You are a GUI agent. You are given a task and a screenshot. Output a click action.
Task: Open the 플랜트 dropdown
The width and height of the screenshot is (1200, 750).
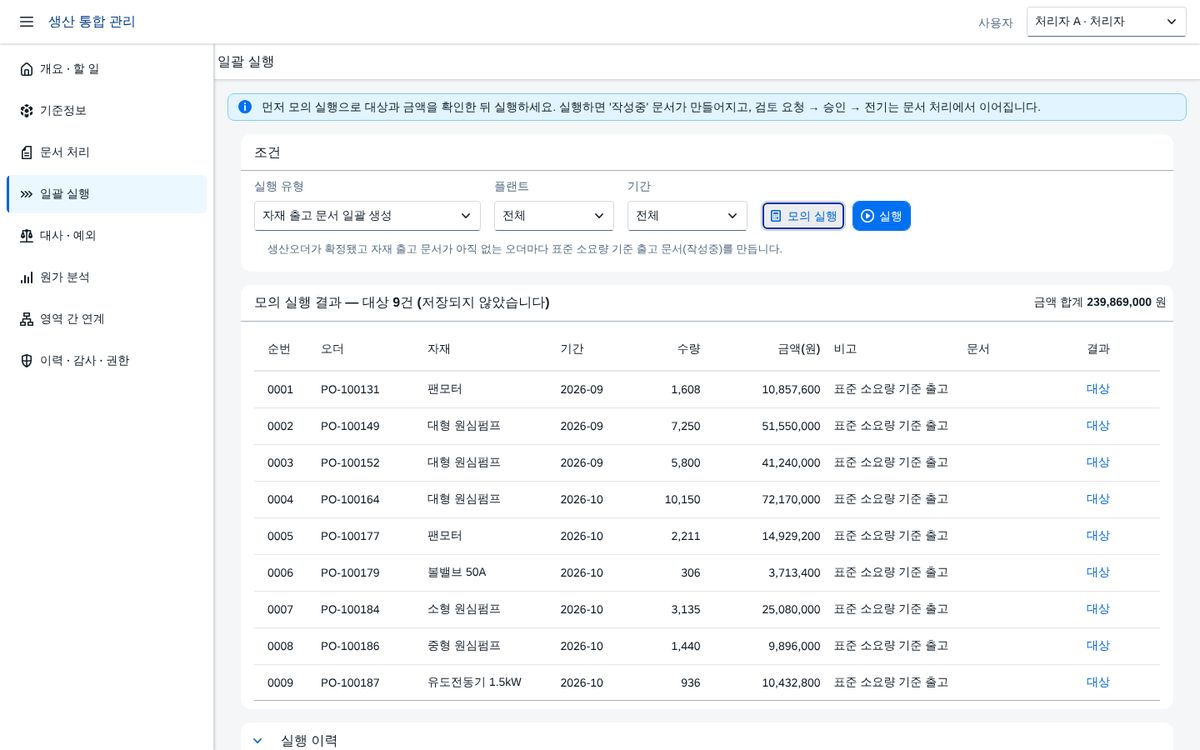point(554,216)
